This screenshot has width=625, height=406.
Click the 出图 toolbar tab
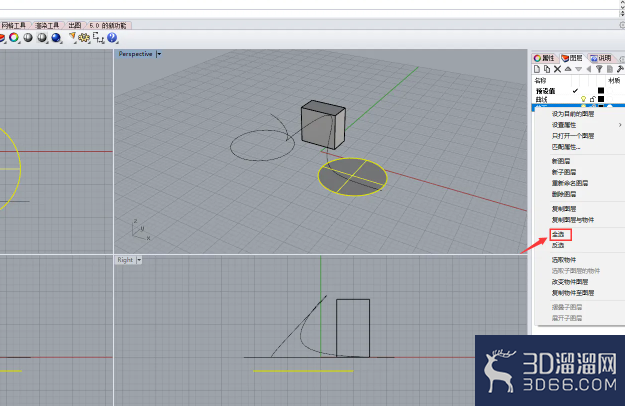pos(75,25)
